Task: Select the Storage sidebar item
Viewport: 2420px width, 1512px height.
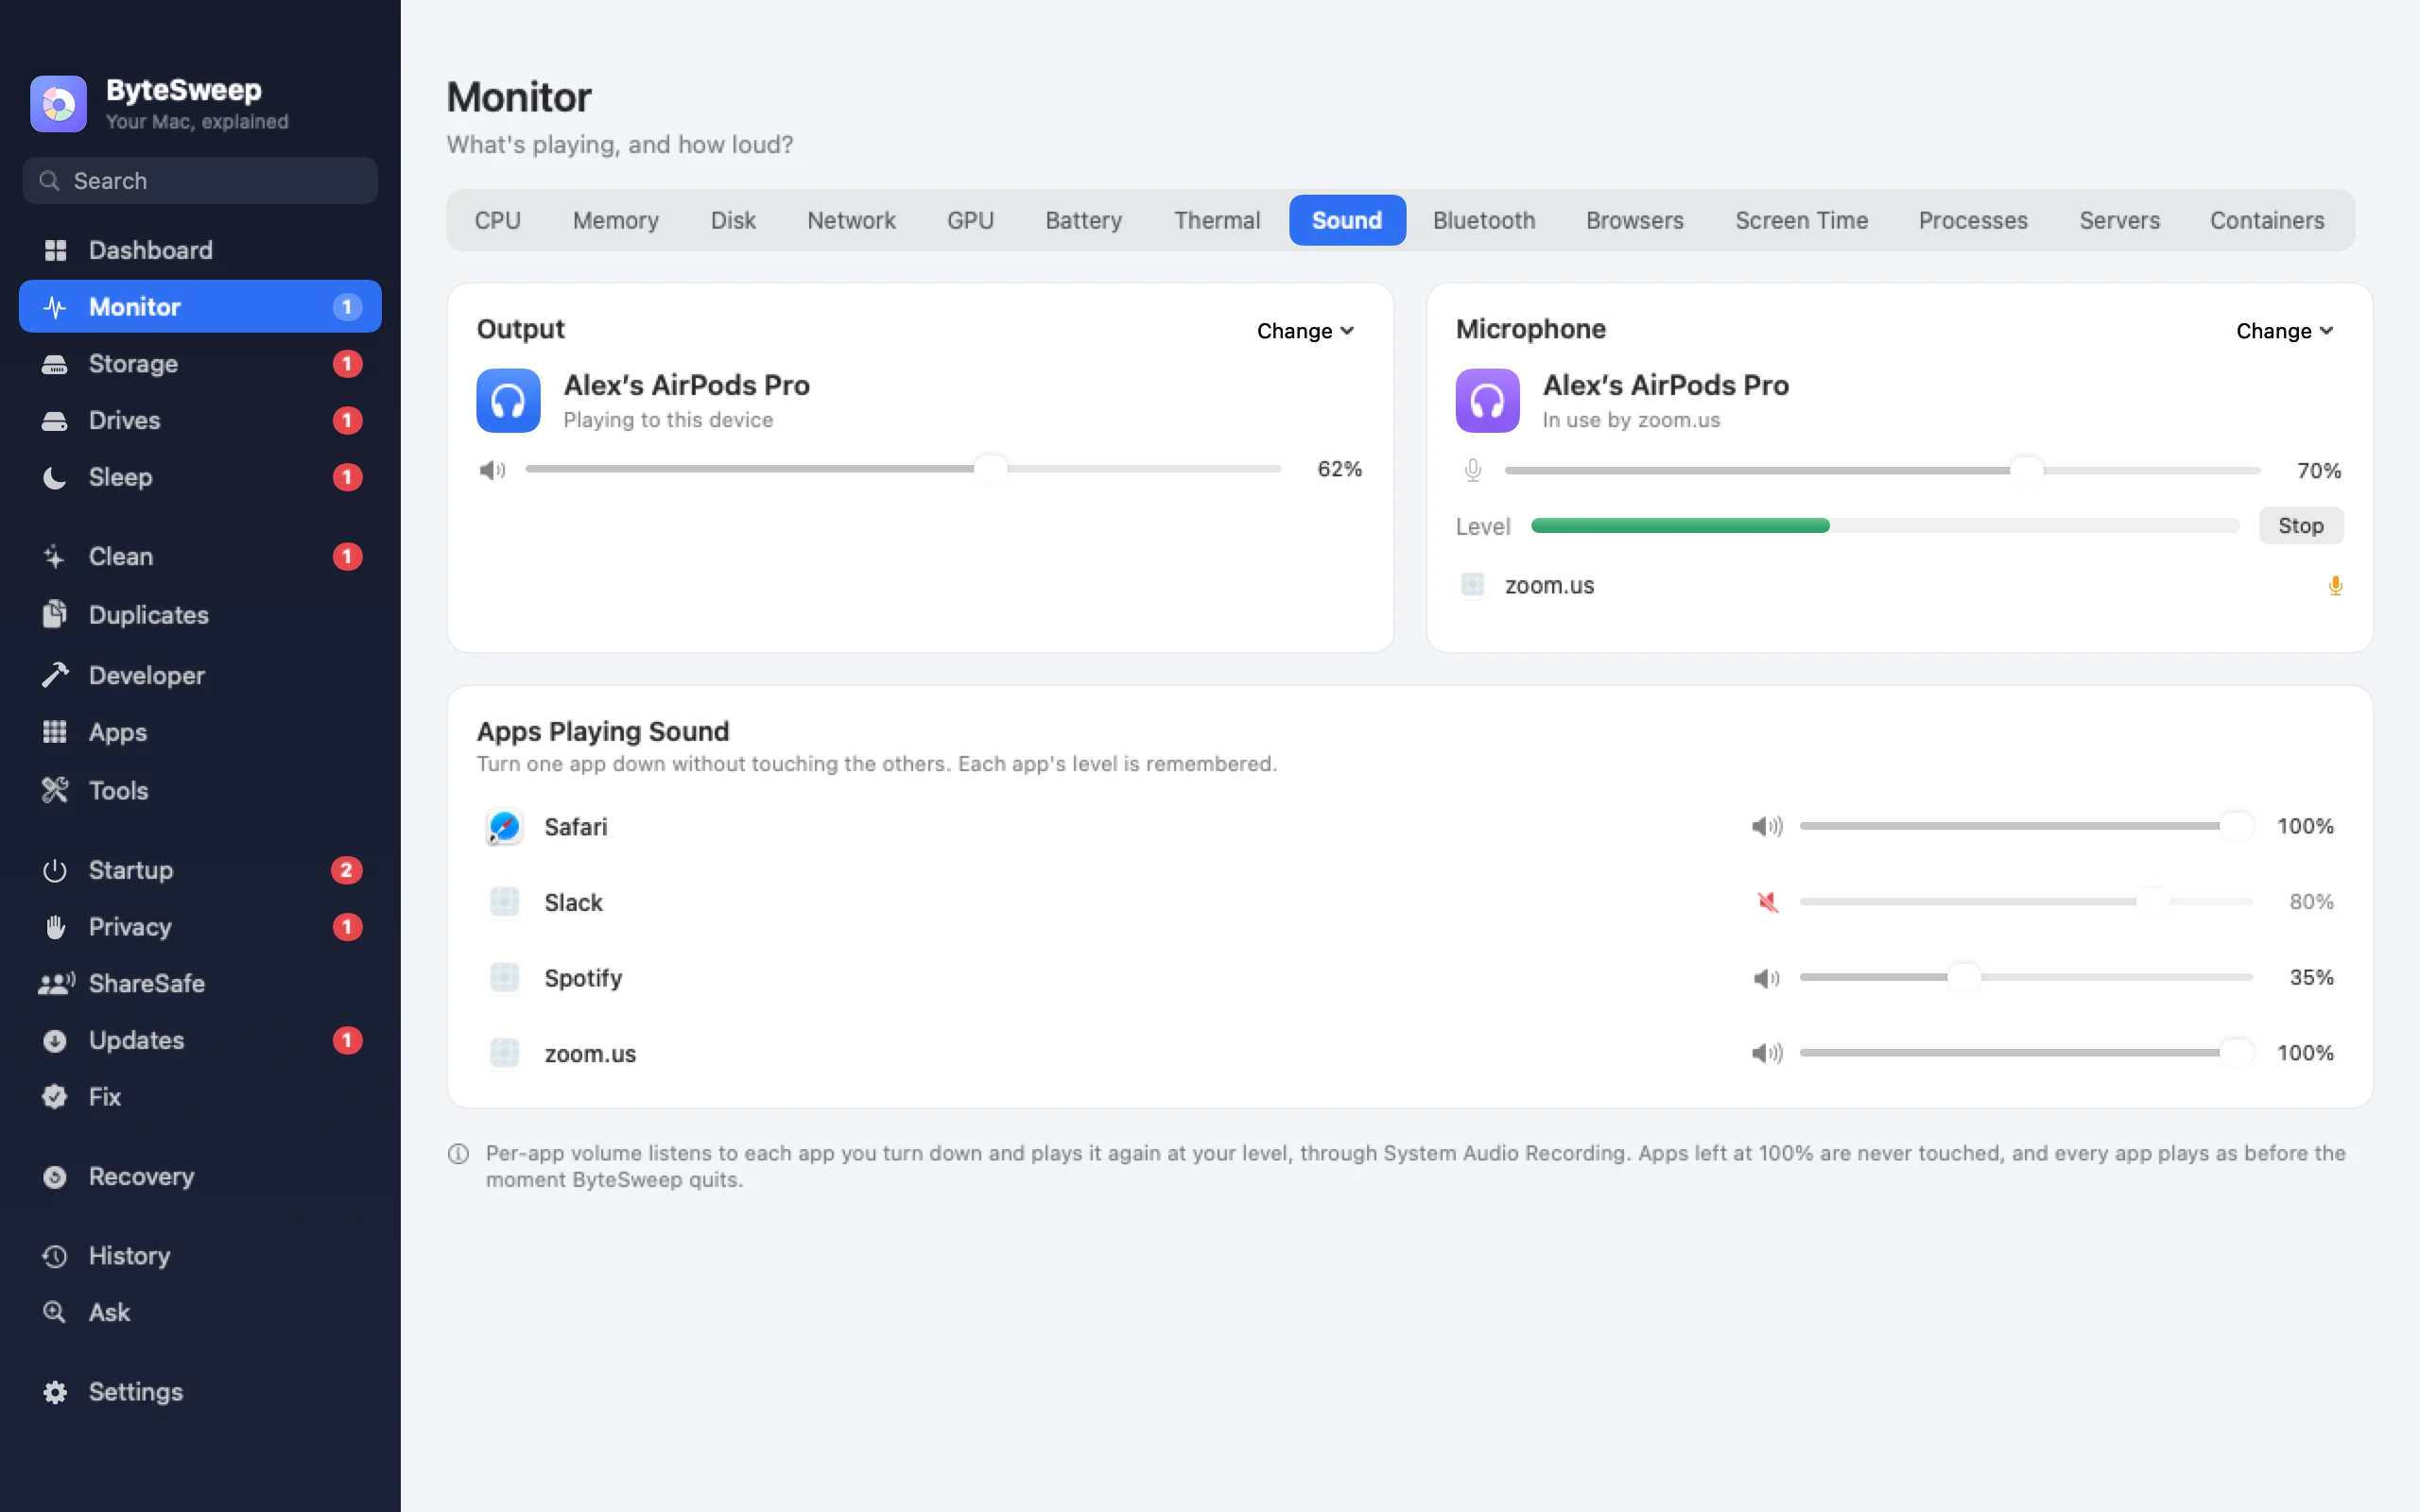Action: 200,364
